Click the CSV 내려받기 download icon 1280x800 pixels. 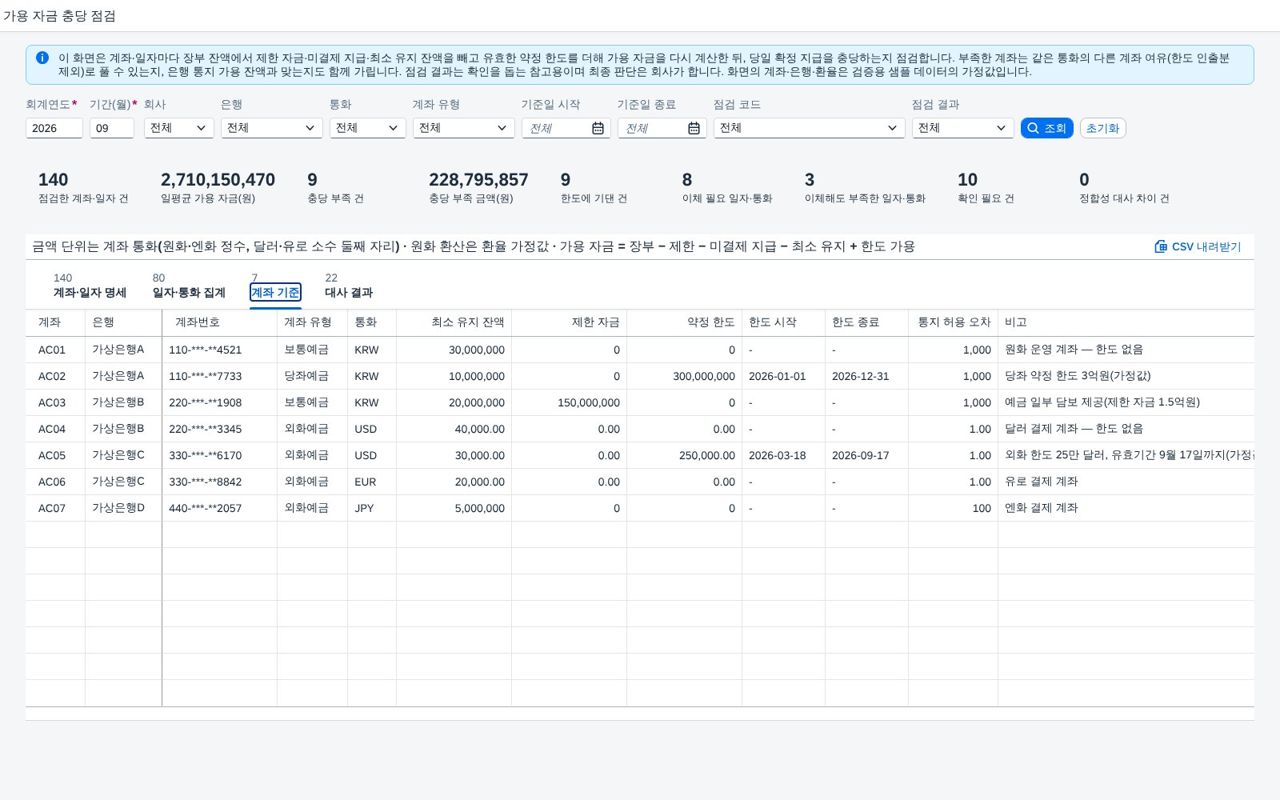pyautogui.click(x=1161, y=246)
